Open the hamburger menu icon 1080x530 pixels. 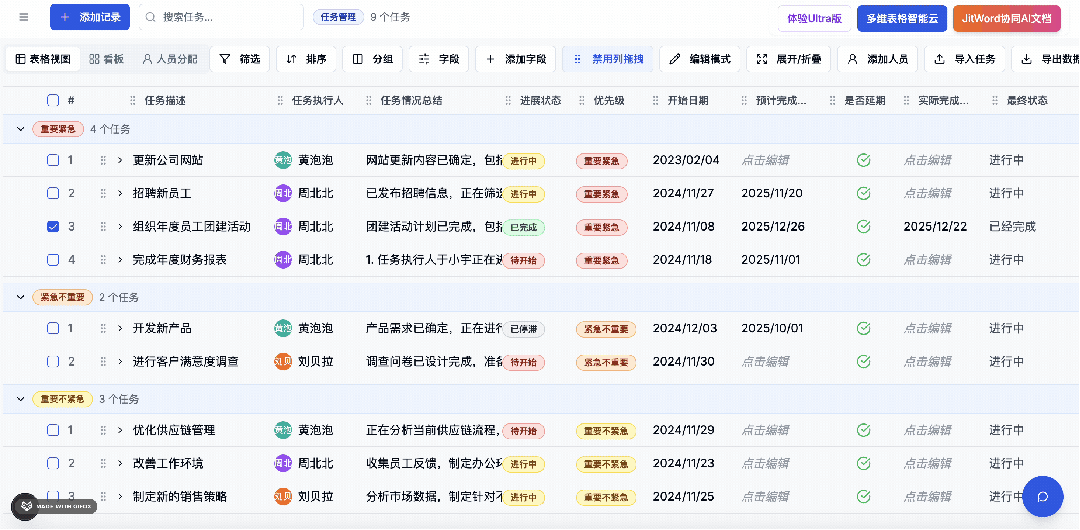[24, 17]
